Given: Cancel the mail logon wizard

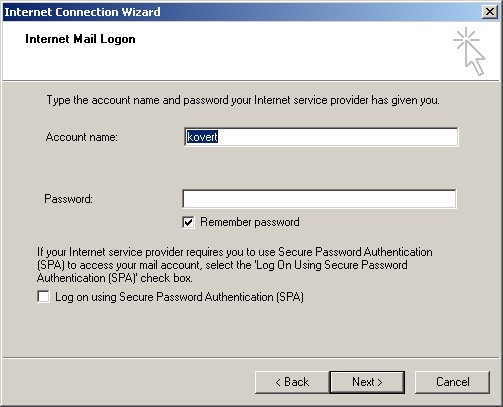Looking at the screenshot, I should 452,382.
